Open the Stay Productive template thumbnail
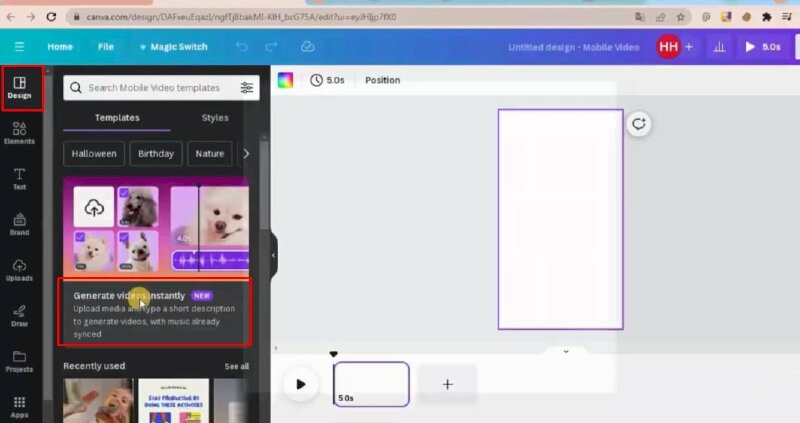This screenshot has width=800, height=423. (173, 401)
